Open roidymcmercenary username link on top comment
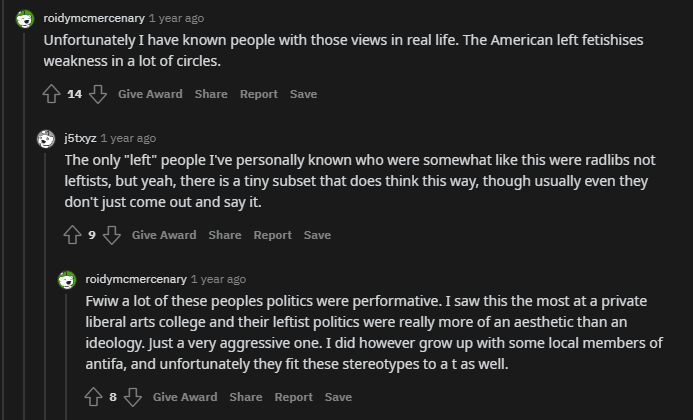This screenshot has height=420, width=693. point(94,18)
